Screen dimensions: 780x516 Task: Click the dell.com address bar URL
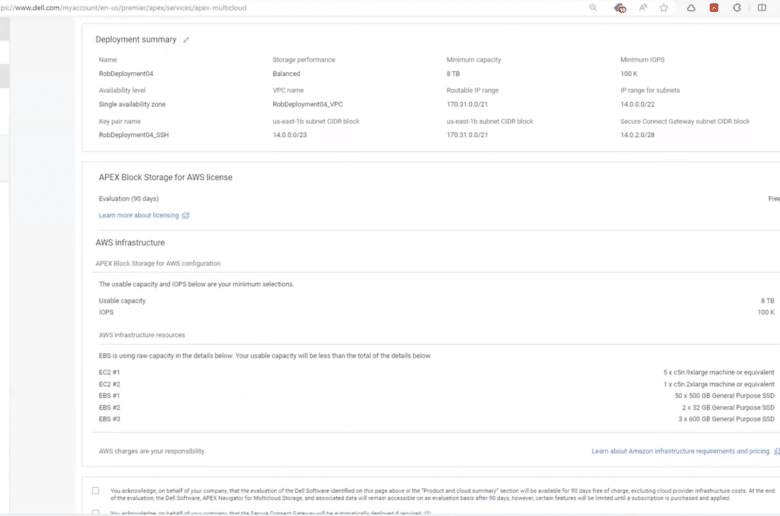click(x=123, y=7)
